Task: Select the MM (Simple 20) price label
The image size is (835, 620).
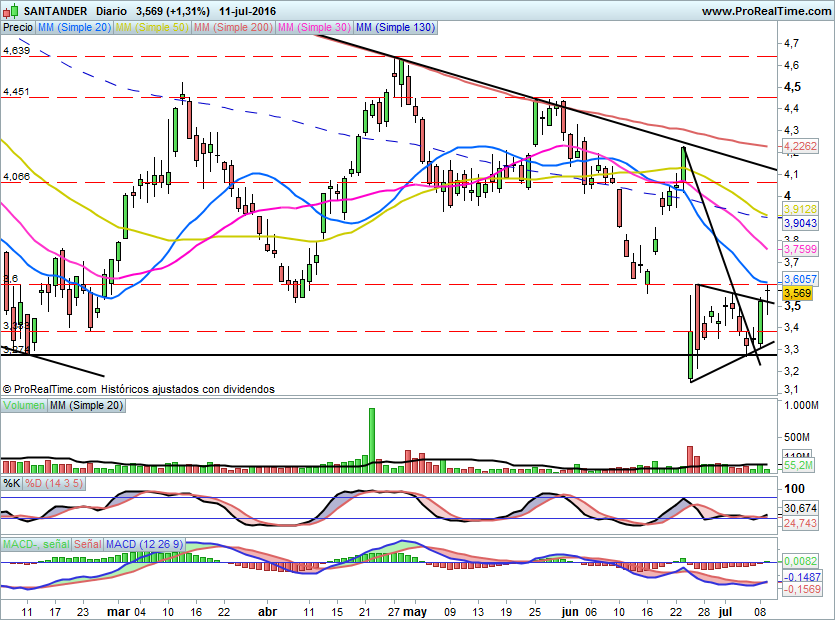Action: pyautogui.click(x=75, y=27)
